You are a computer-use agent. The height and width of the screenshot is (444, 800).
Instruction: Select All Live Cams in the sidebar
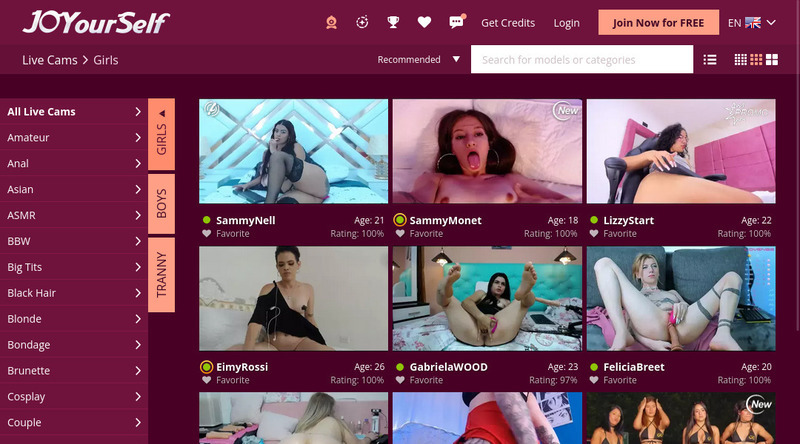73,112
